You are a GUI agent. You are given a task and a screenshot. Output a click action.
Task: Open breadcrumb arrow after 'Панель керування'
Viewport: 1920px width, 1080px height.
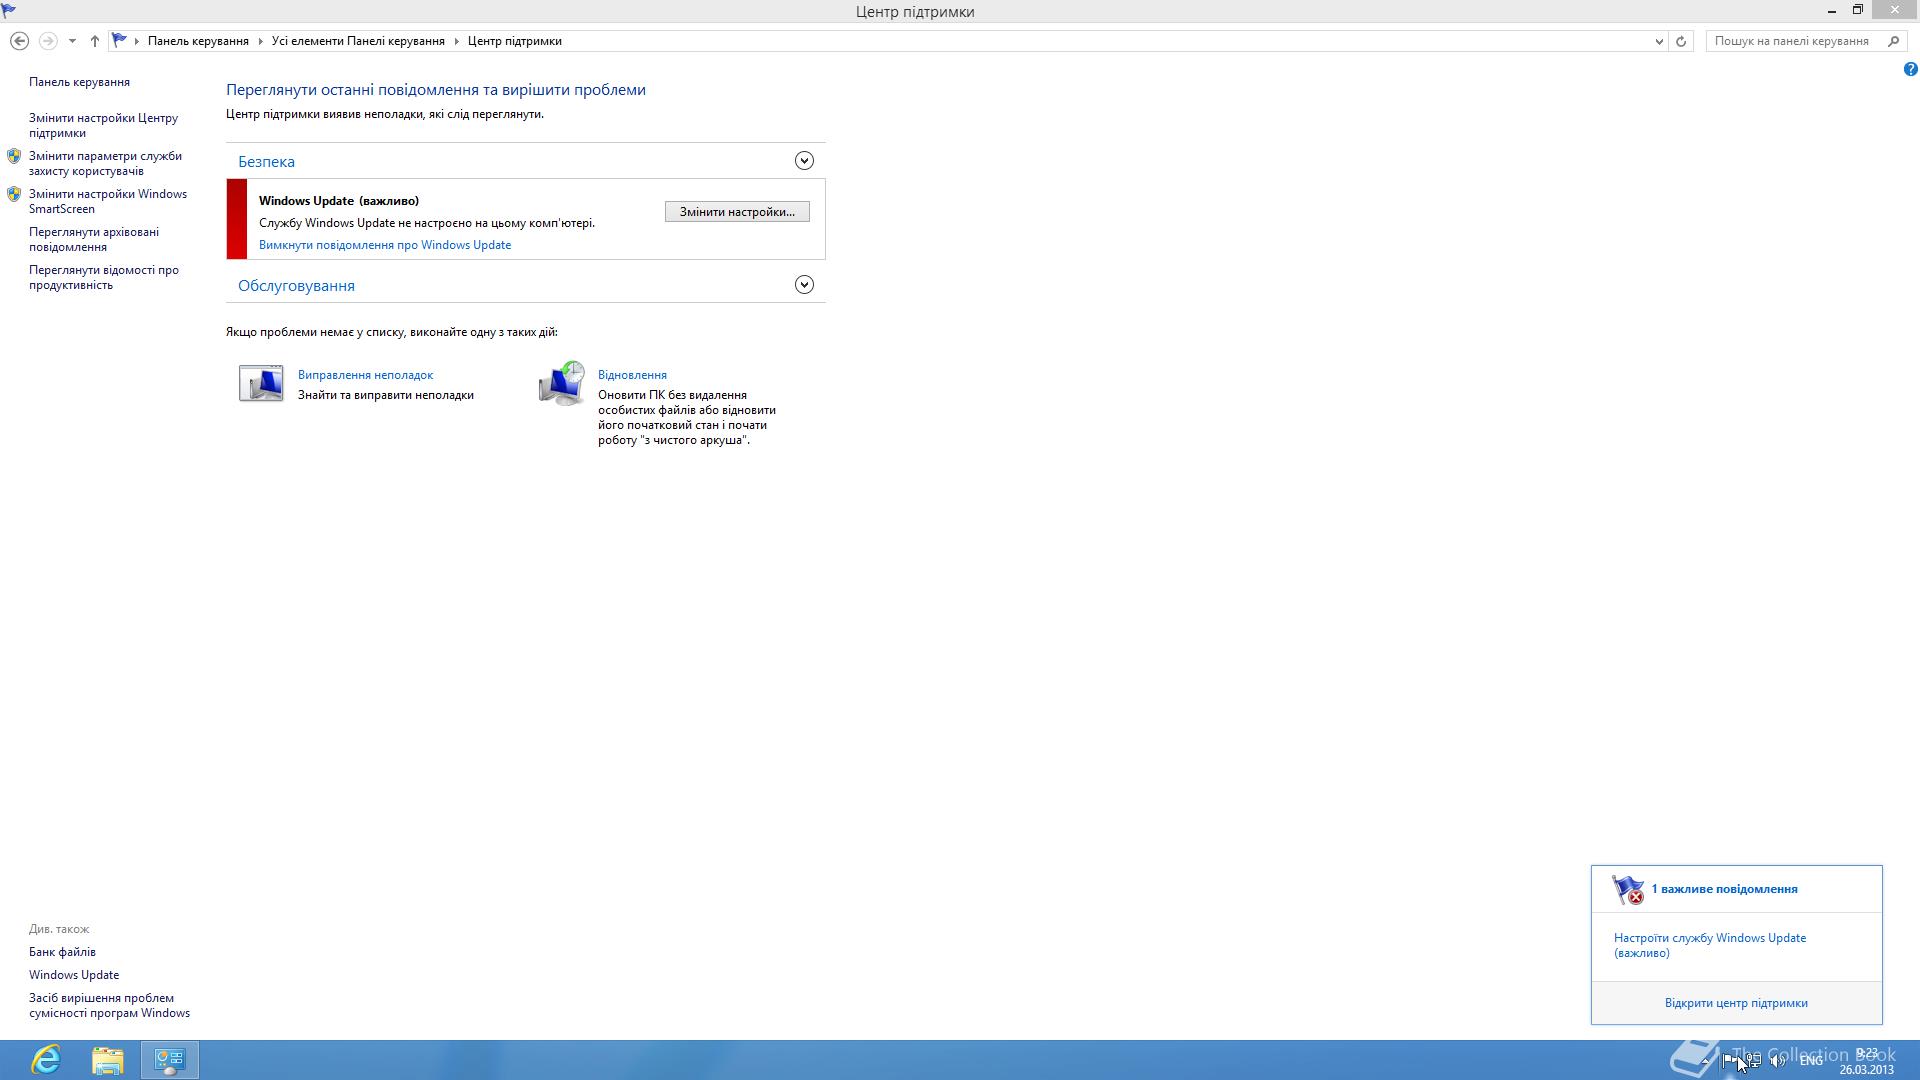pos(260,41)
